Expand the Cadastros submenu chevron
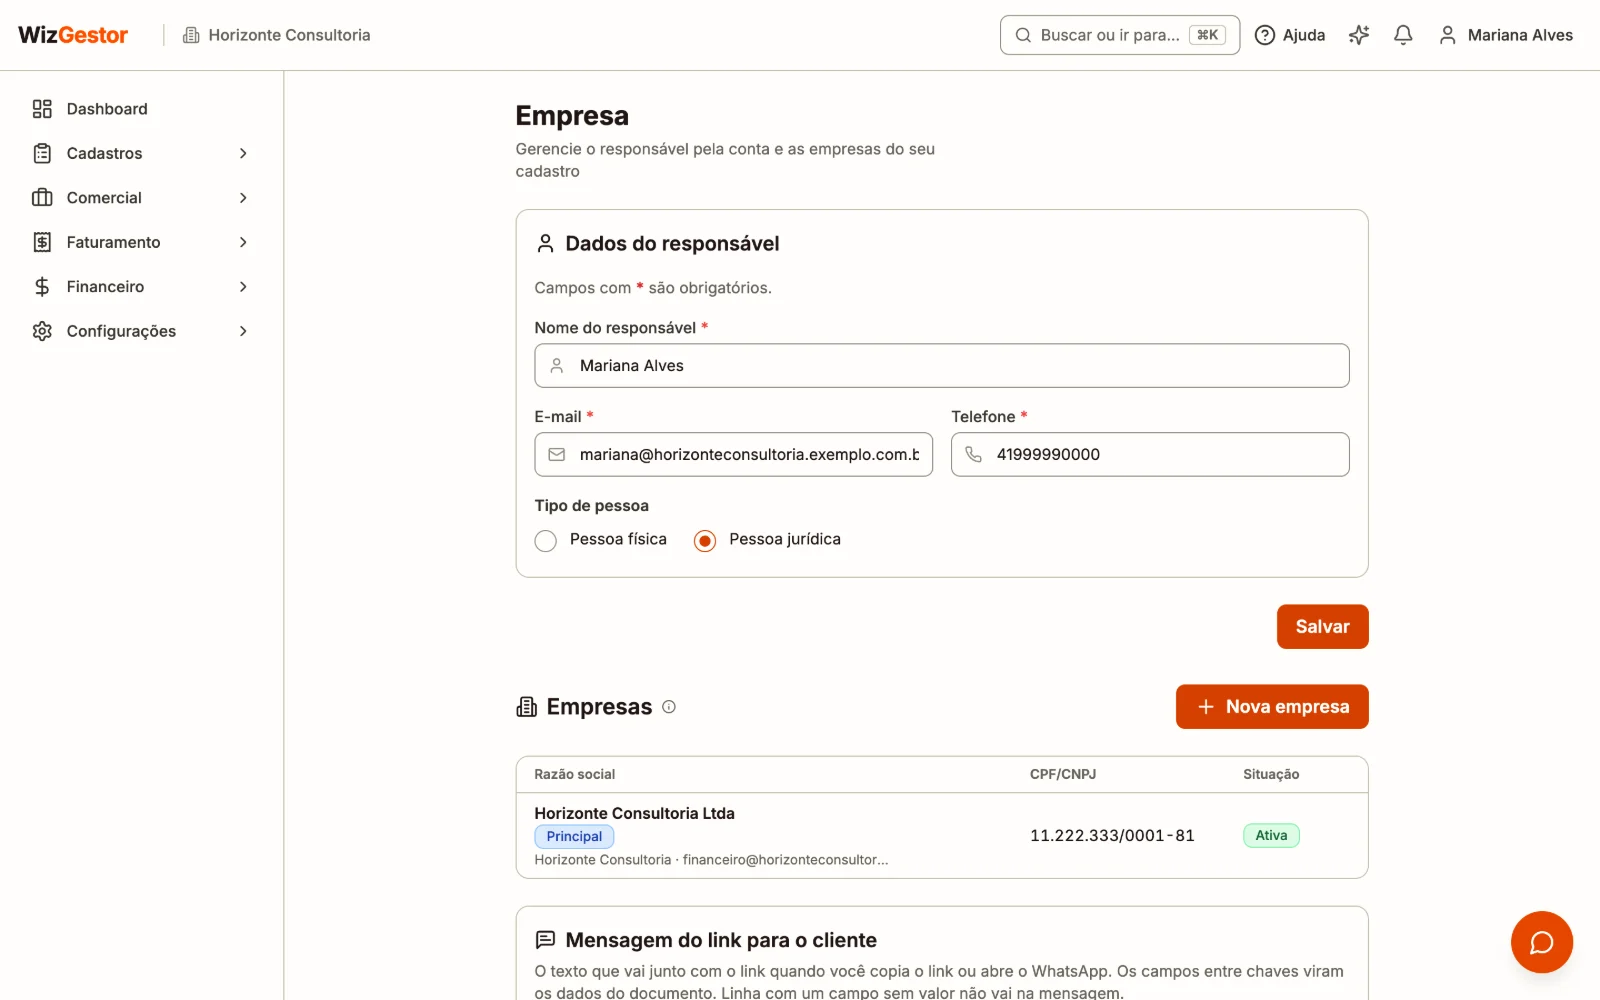Viewport: 1600px width, 1000px height. coord(243,153)
